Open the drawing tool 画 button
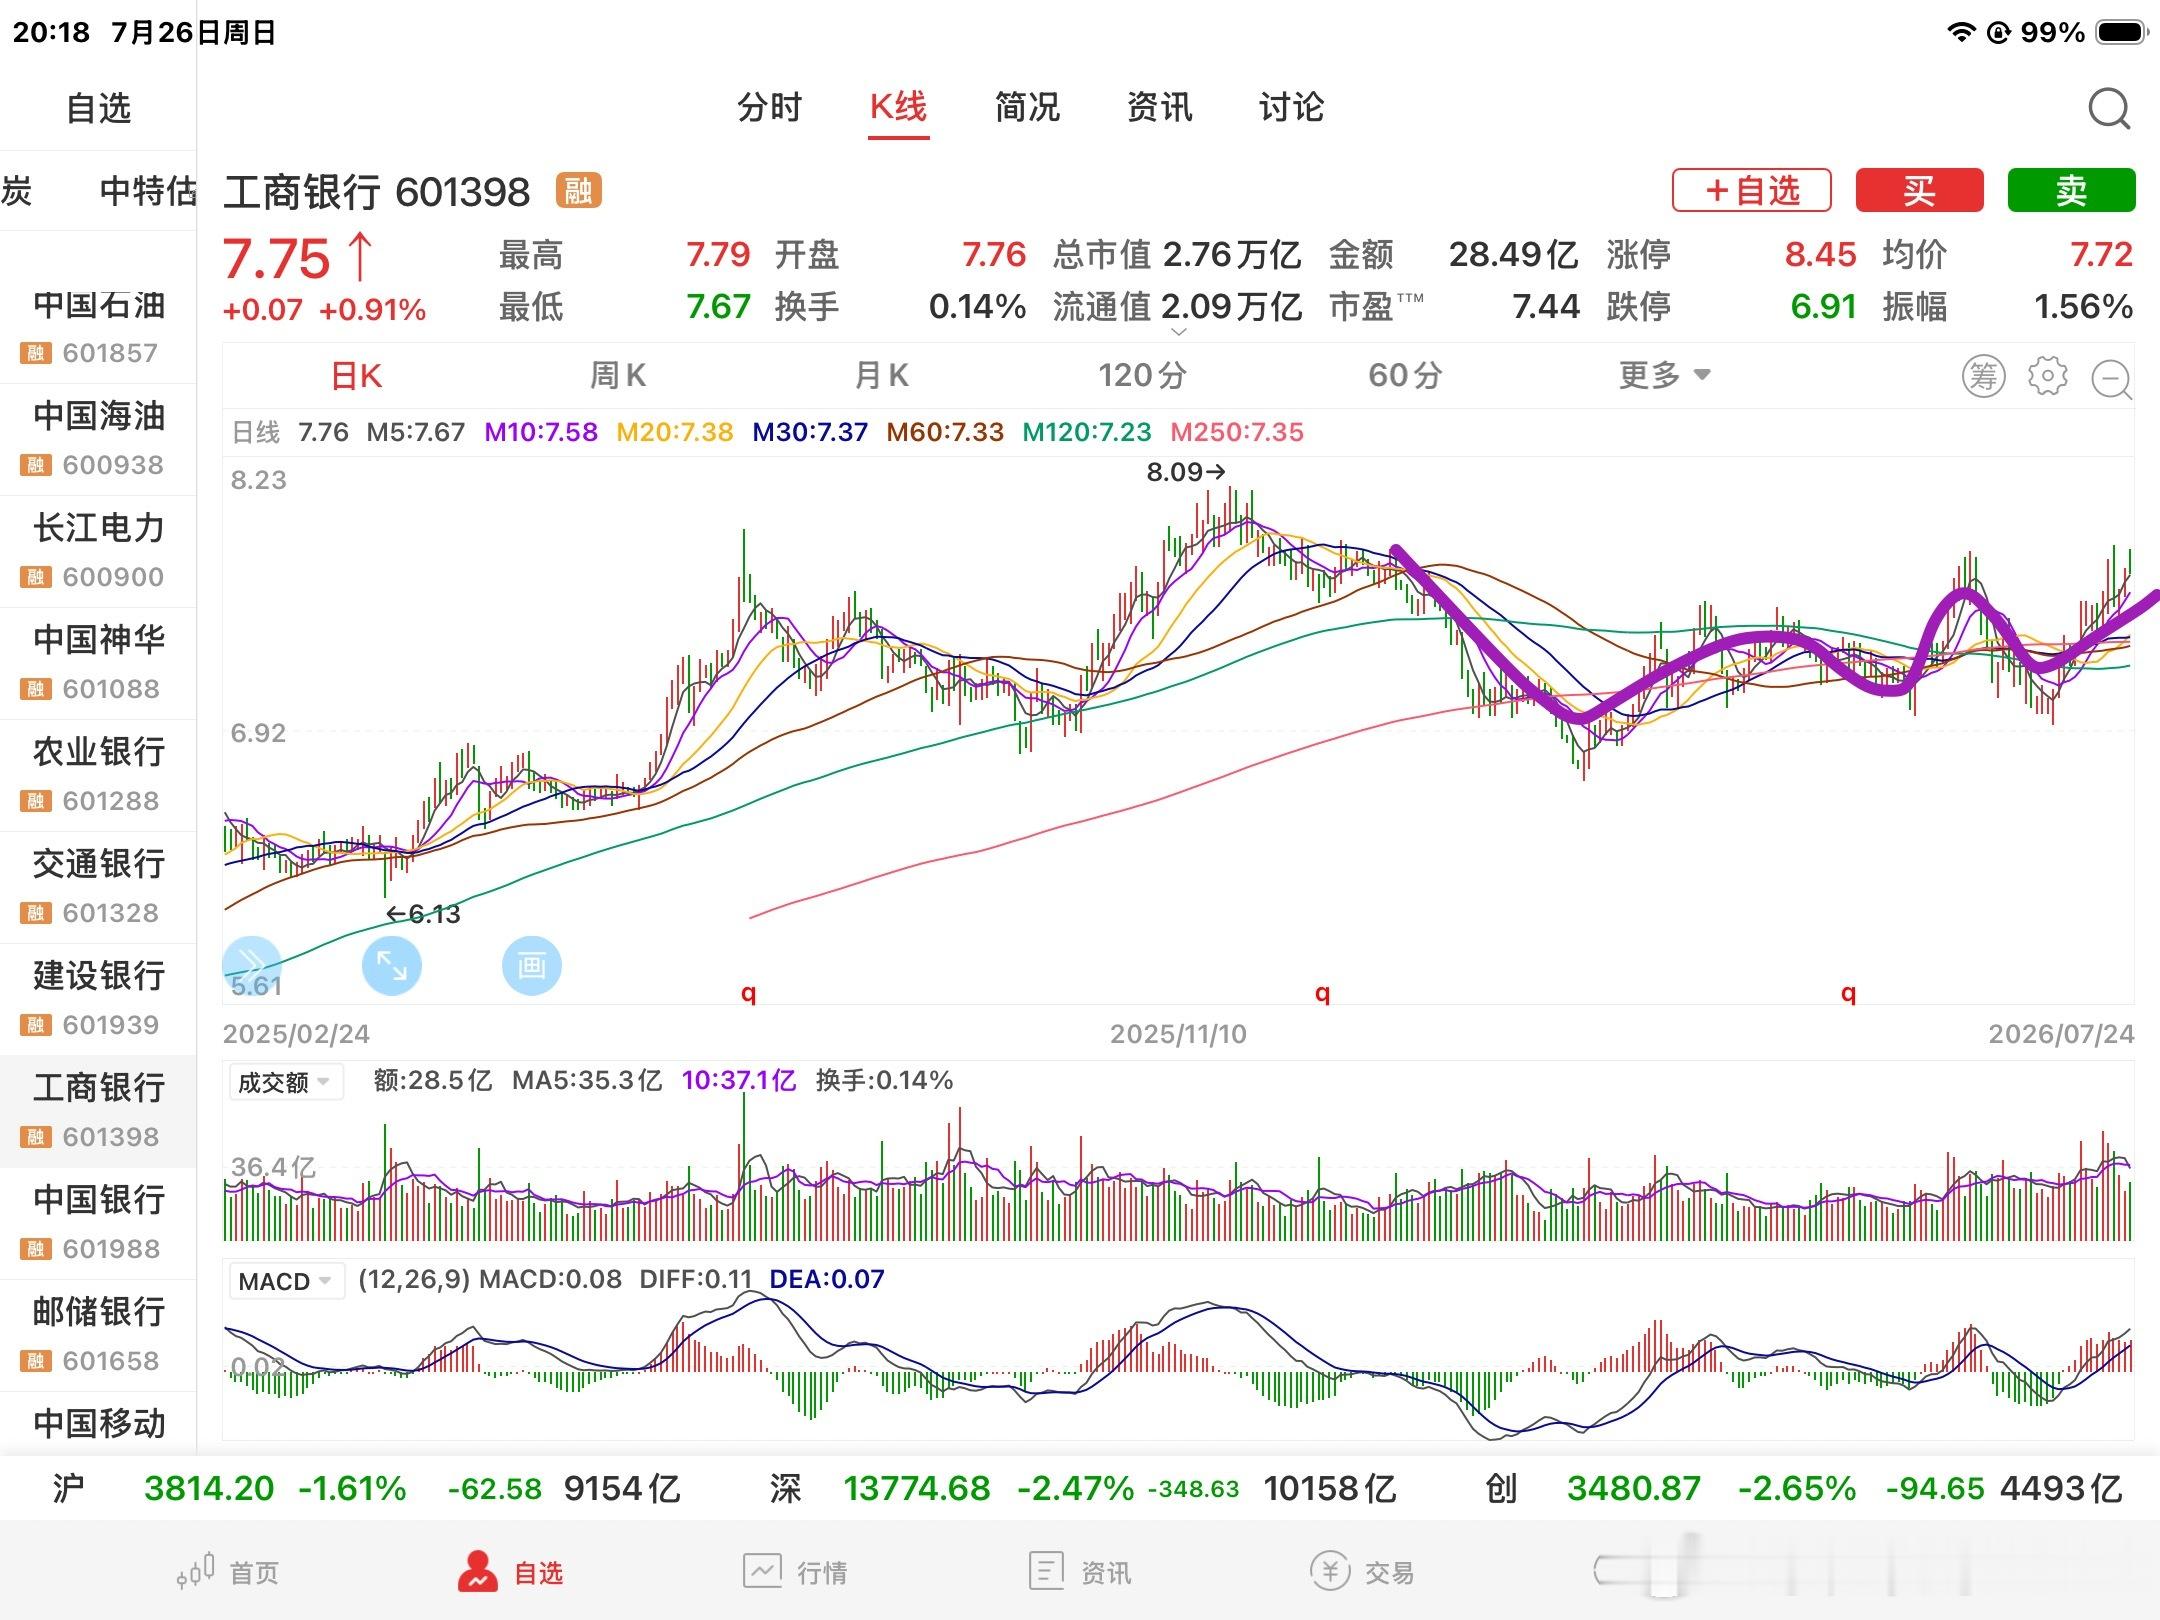Image resolution: width=2160 pixels, height=1620 pixels. tap(531, 965)
